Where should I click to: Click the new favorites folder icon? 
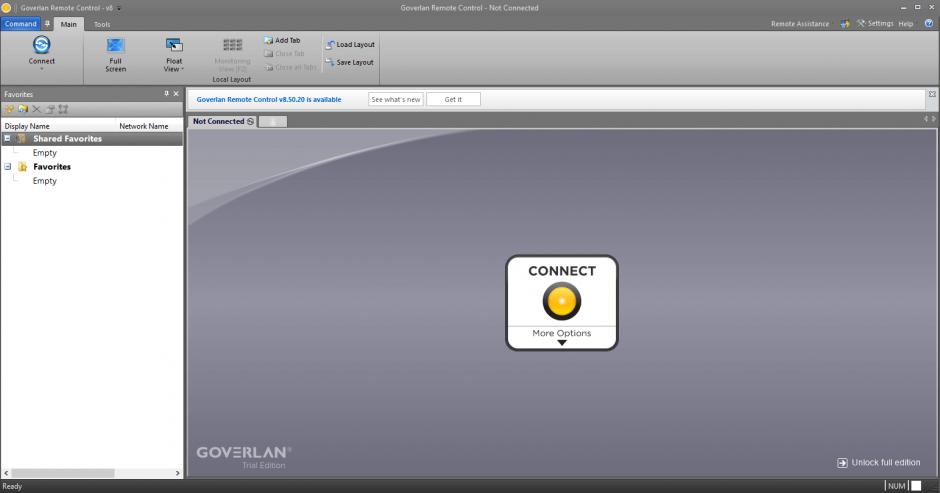(x=23, y=109)
